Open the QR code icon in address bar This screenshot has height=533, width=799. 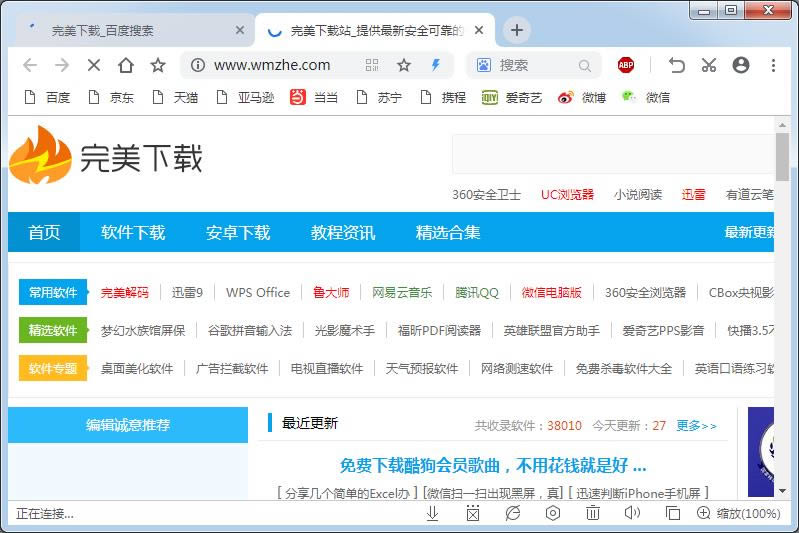coord(372,65)
